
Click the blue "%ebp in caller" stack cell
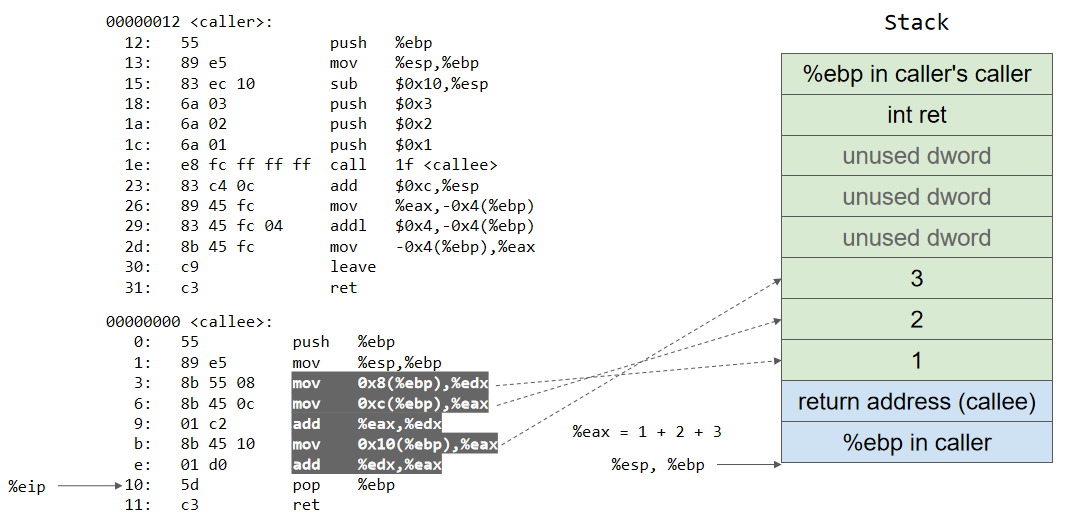[916, 443]
